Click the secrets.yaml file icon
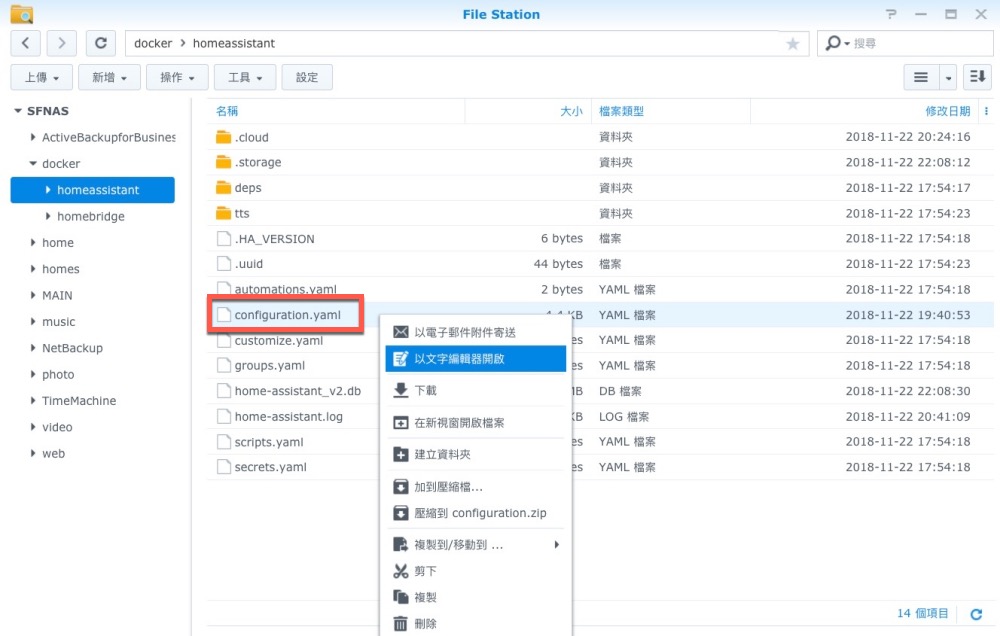The height and width of the screenshot is (636, 1000). tap(224, 467)
